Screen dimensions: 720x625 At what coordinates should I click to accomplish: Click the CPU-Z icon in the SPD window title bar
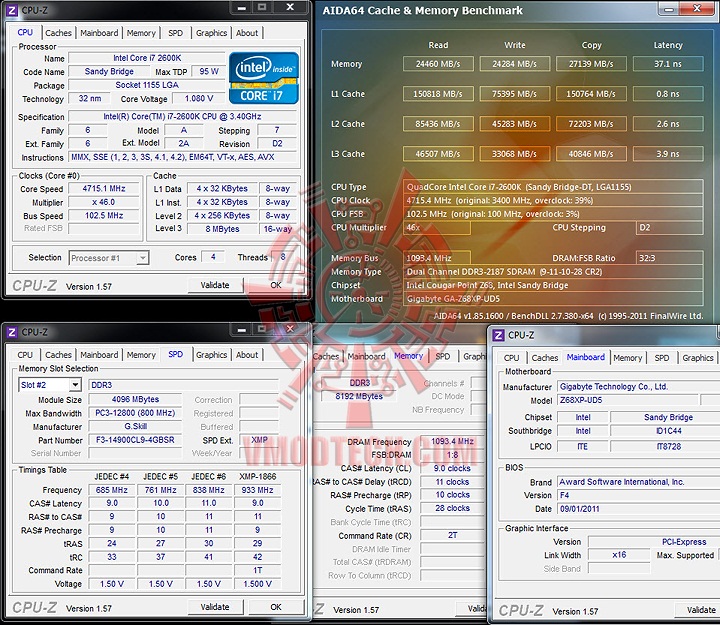(12, 332)
